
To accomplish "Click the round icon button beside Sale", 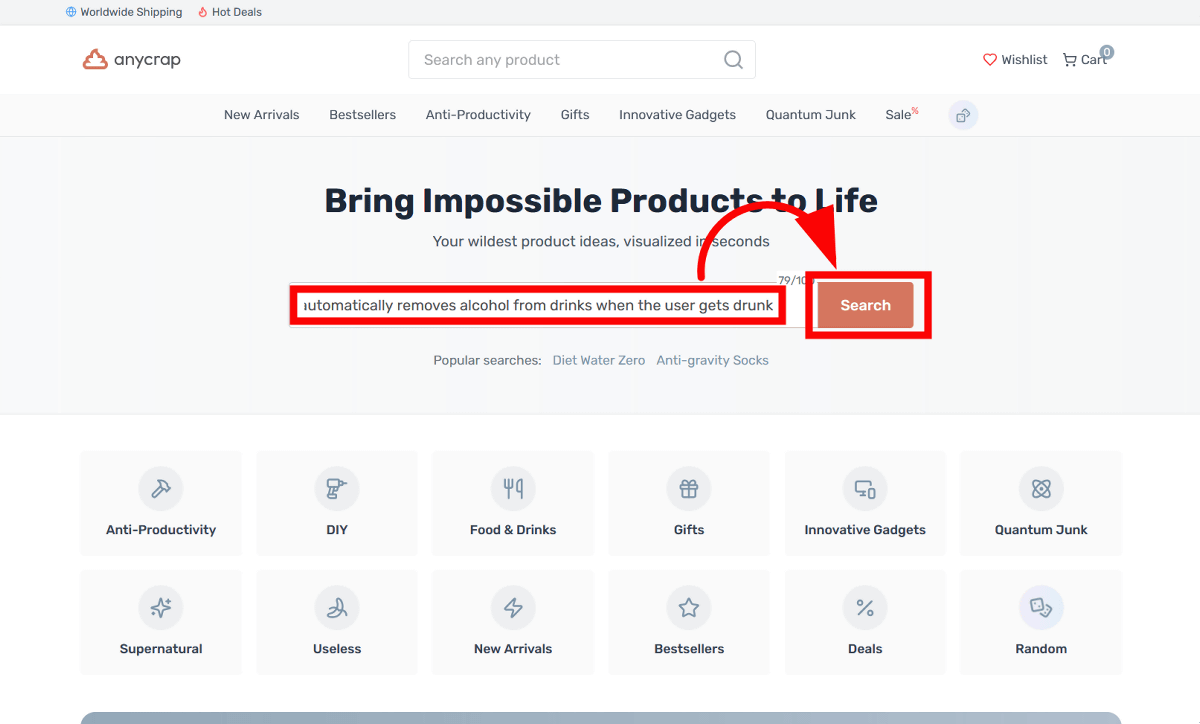I will click(x=963, y=115).
